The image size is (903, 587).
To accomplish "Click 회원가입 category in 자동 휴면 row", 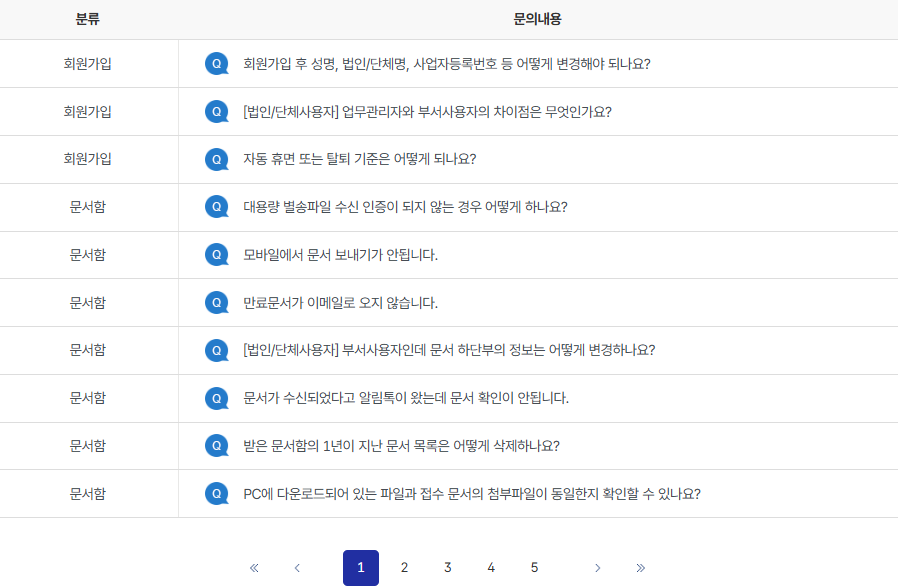I will click(x=88, y=160).
